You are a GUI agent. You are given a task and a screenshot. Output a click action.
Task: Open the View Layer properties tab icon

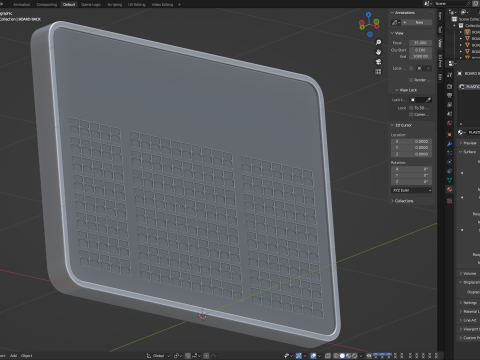pyautogui.click(x=450, y=105)
